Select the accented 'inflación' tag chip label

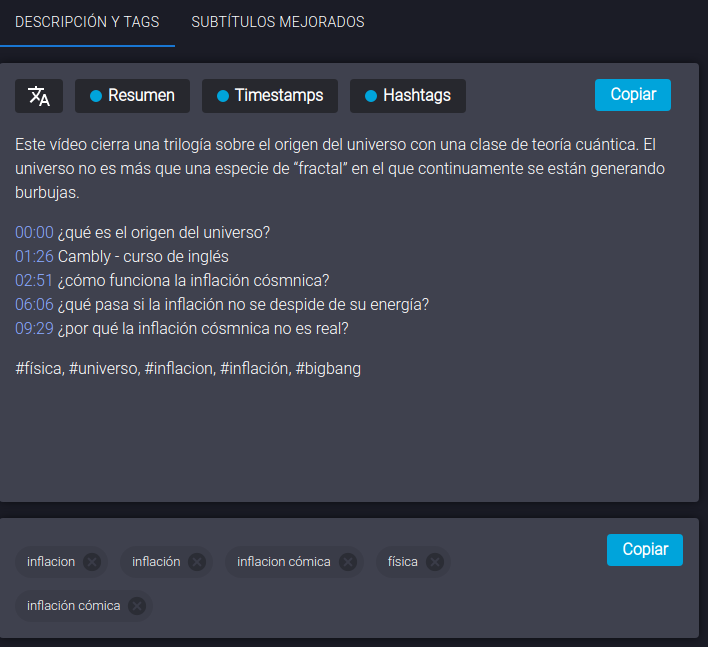click(156, 562)
